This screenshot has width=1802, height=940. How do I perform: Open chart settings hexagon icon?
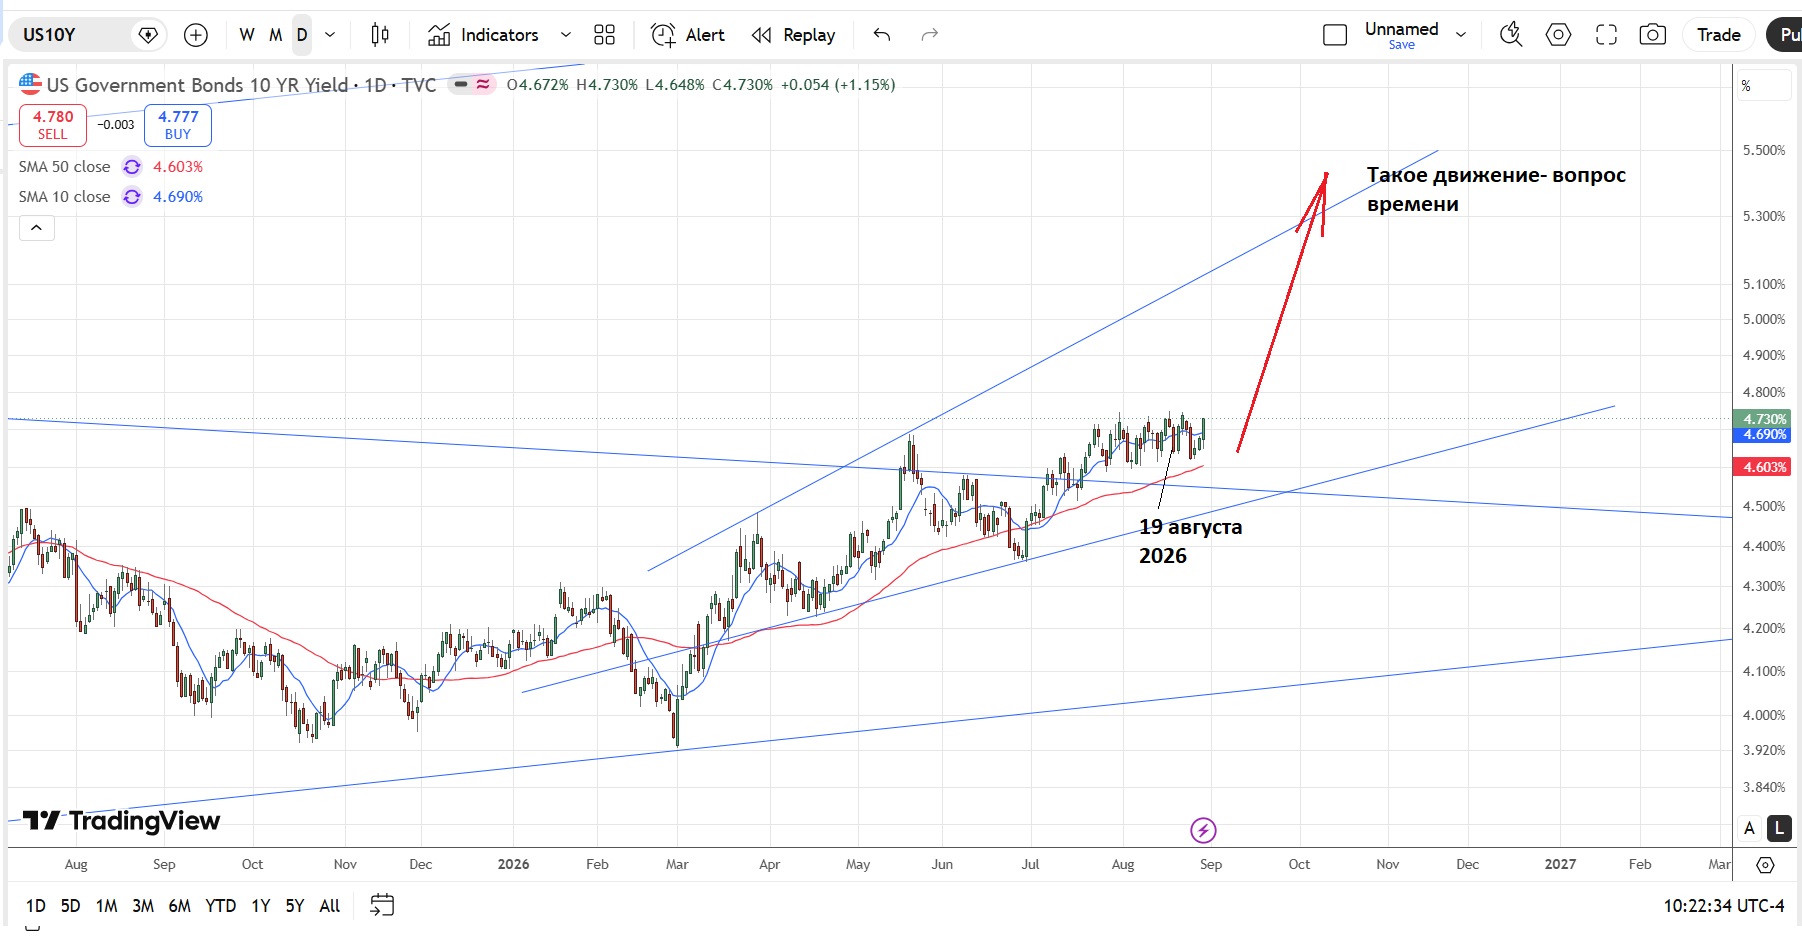tap(1558, 35)
